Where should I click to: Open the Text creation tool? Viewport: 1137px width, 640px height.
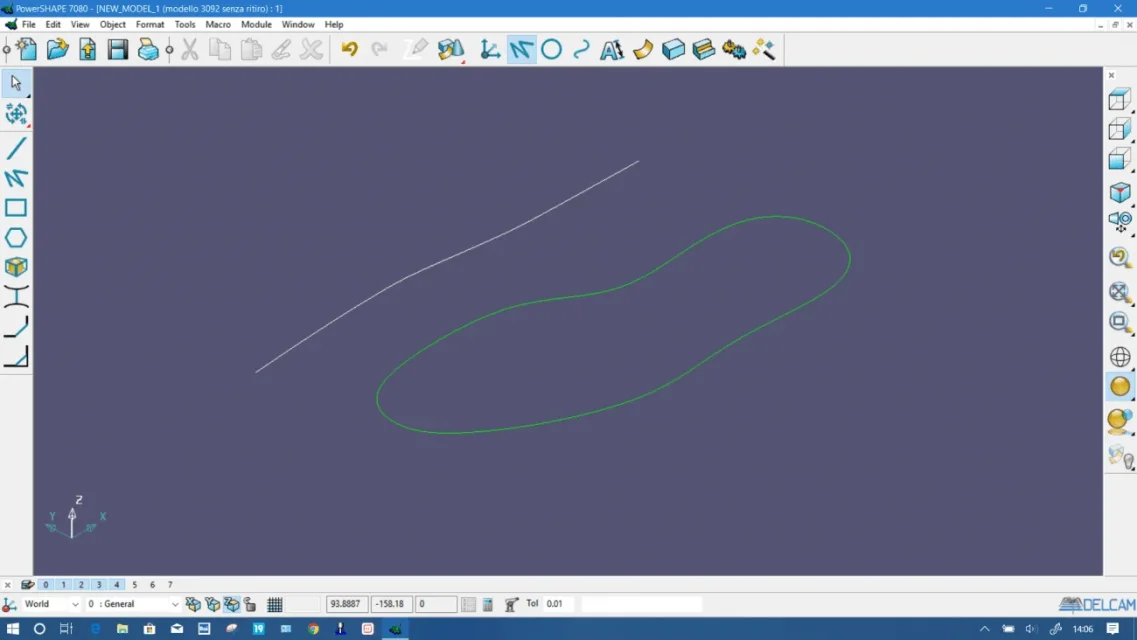point(611,48)
